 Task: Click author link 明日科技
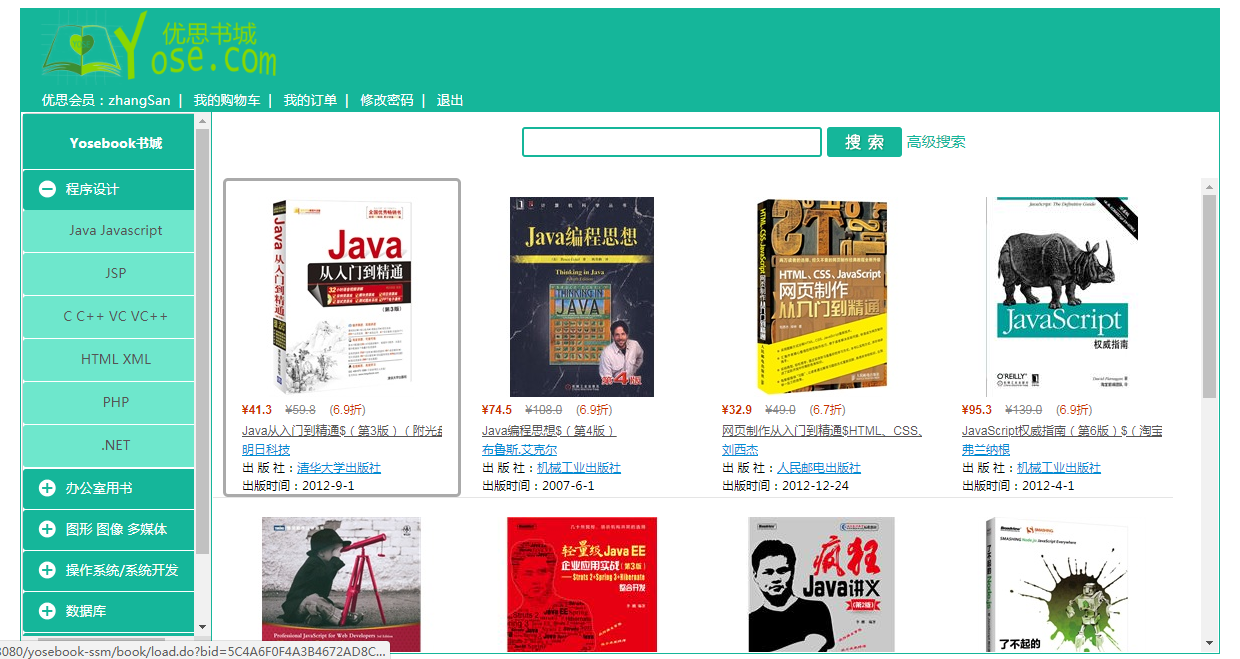click(267, 450)
